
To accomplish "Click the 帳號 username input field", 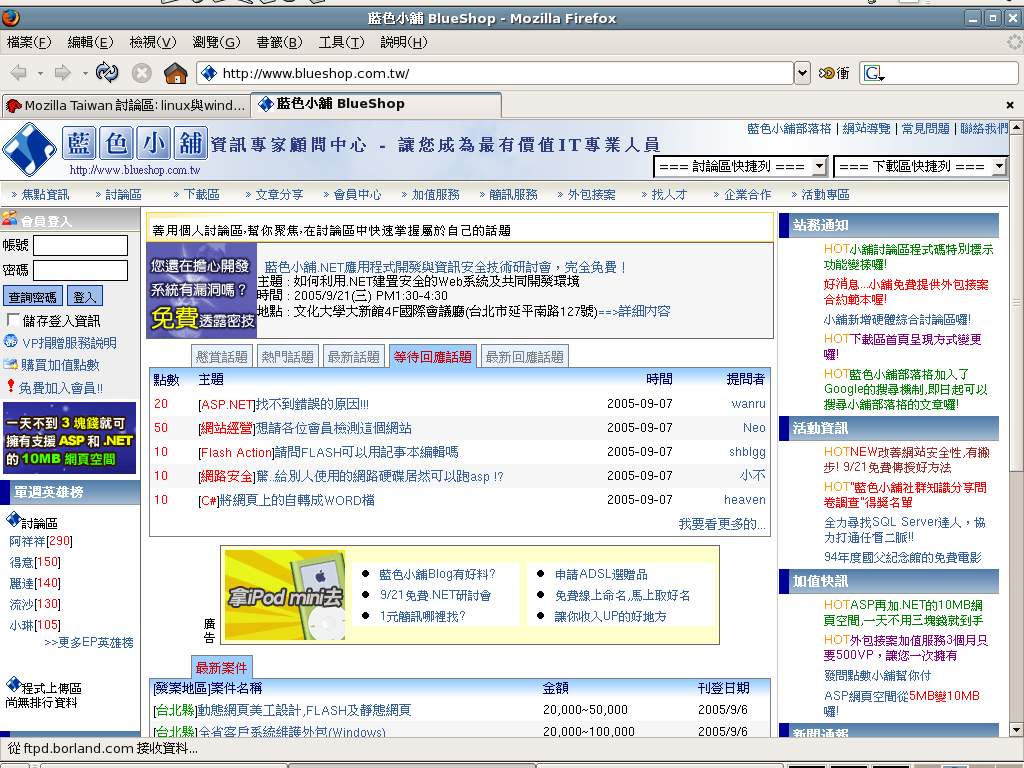I will pyautogui.click(x=80, y=246).
